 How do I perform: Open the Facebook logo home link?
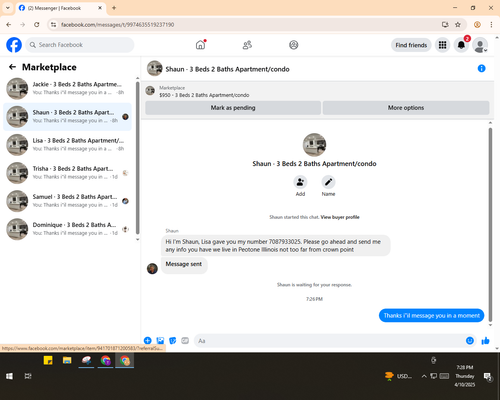(x=14, y=45)
